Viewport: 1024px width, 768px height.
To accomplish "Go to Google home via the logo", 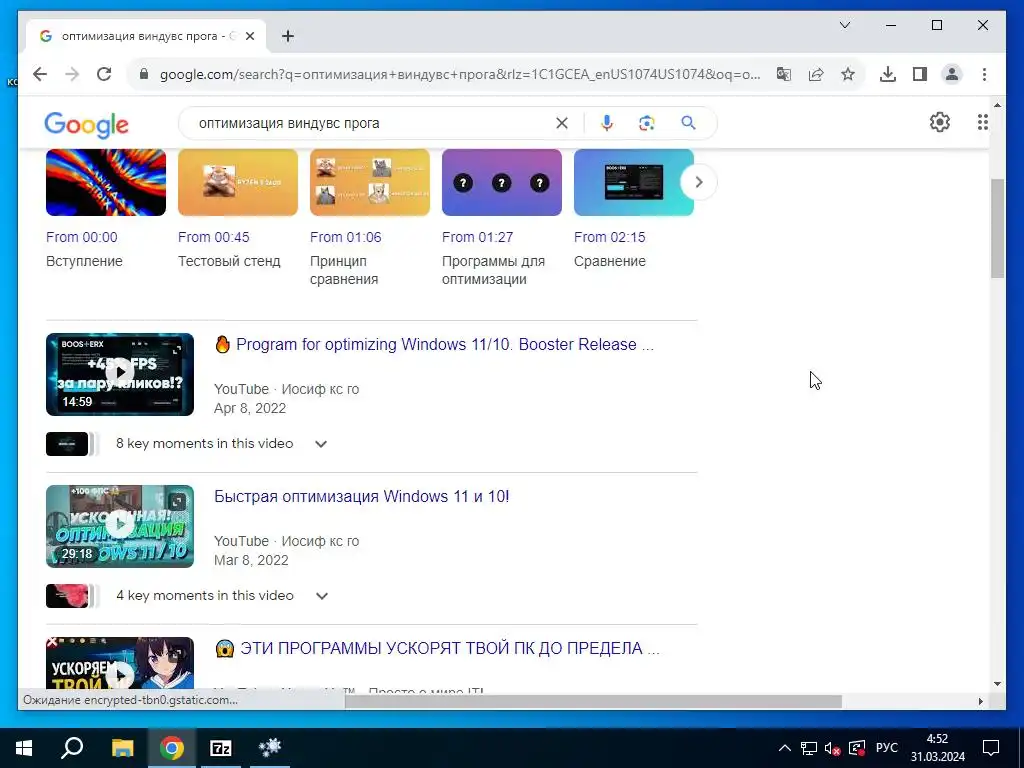I will click(x=86, y=124).
